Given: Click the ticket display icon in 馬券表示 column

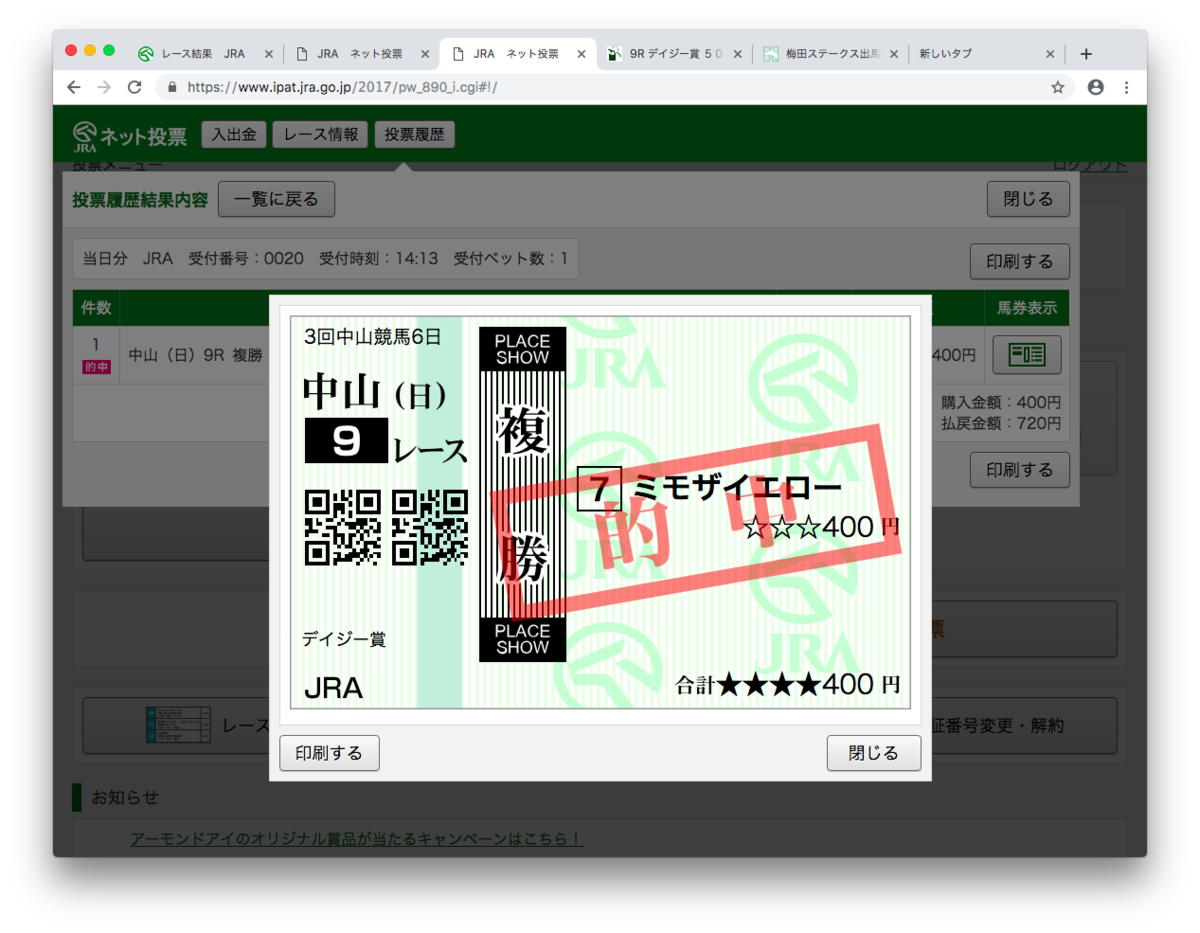Looking at the screenshot, I should click(x=1026, y=355).
